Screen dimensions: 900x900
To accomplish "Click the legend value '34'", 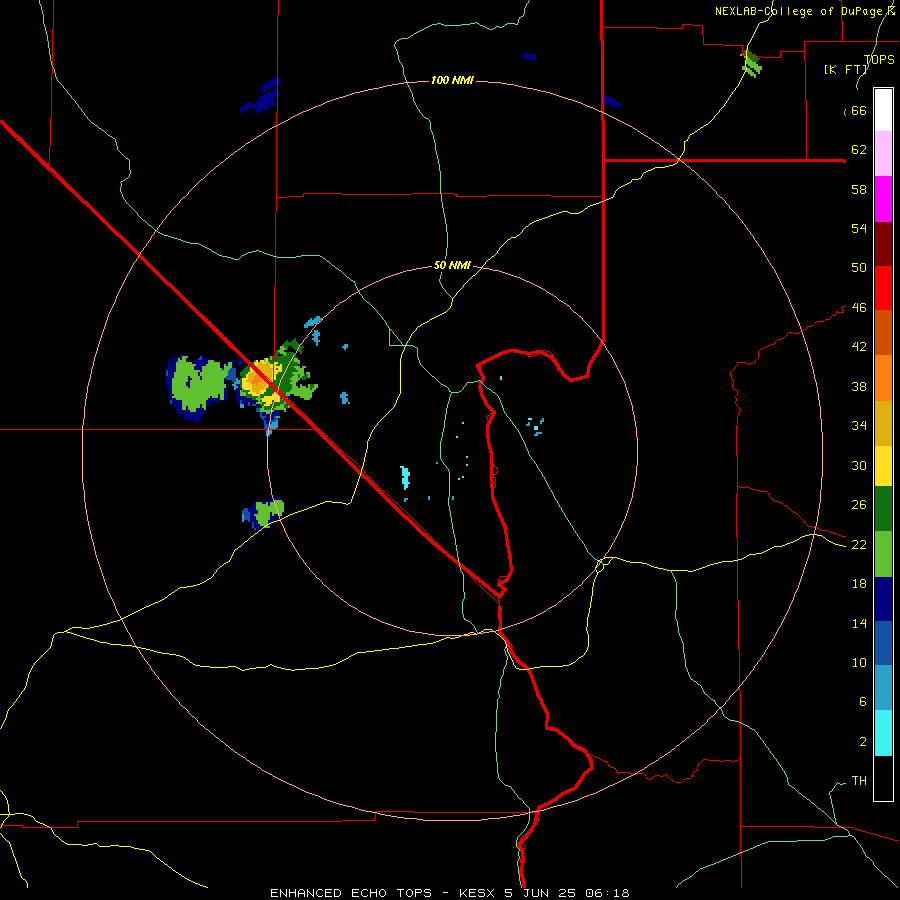I will pos(859,426).
